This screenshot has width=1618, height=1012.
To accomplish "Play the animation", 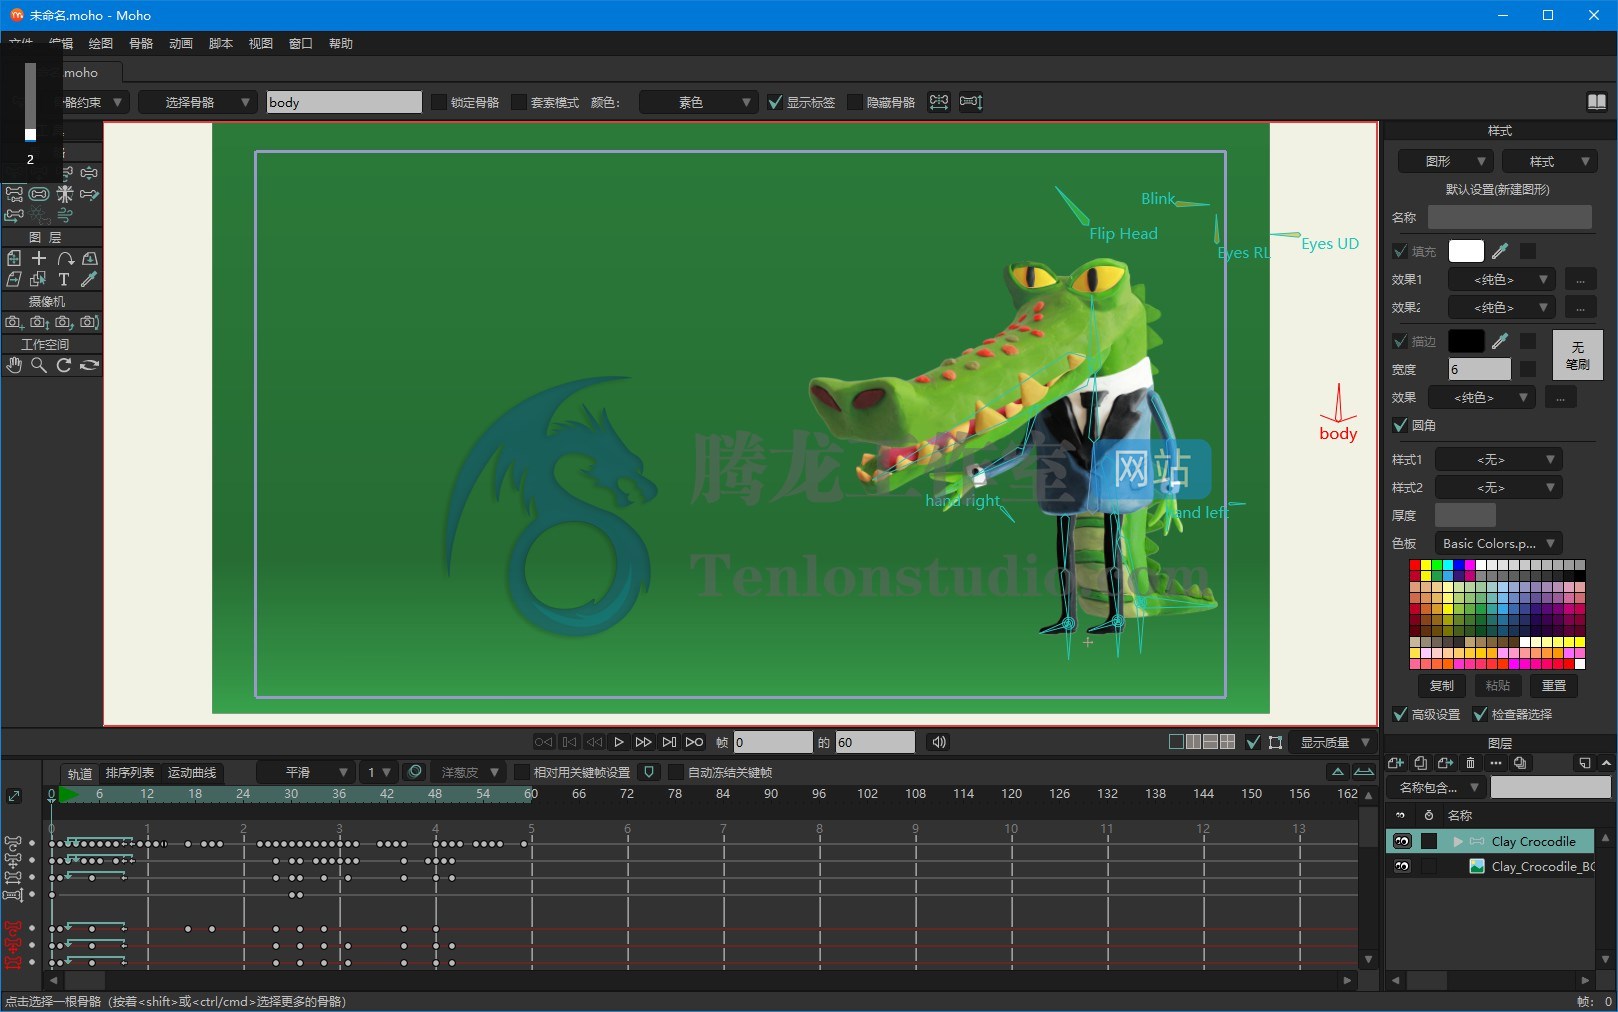I will [x=619, y=742].
